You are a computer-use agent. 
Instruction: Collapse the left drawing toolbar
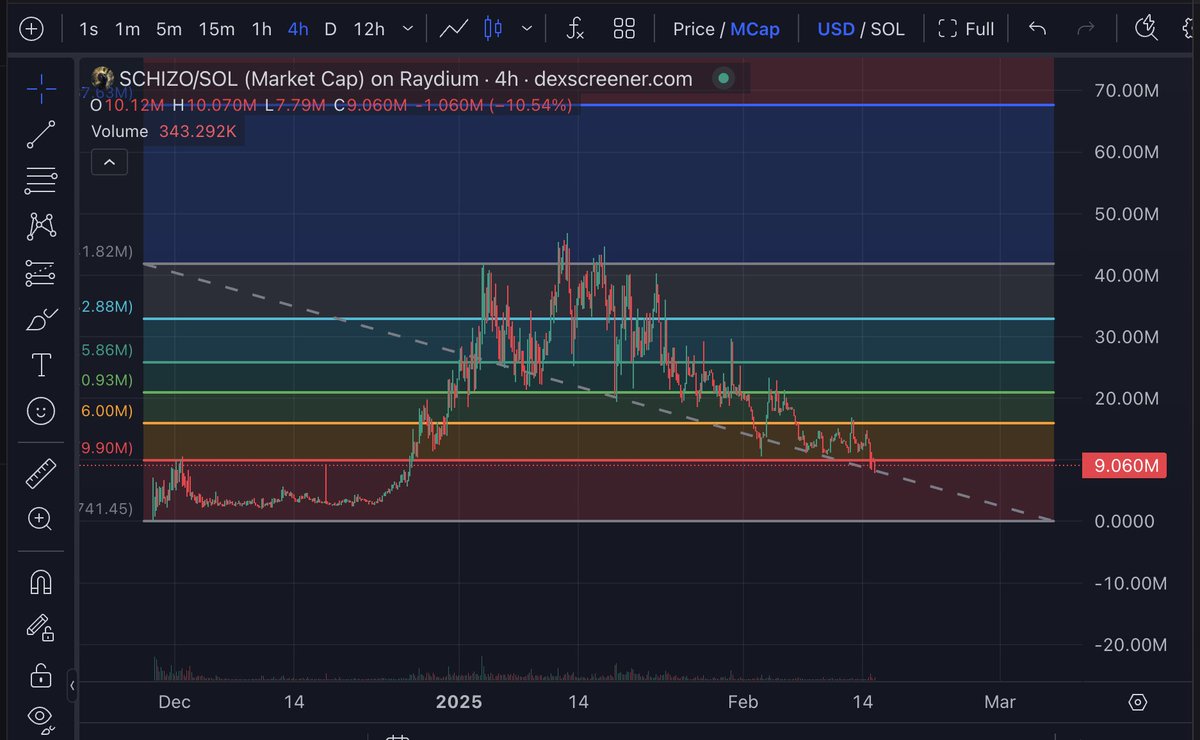72,687
